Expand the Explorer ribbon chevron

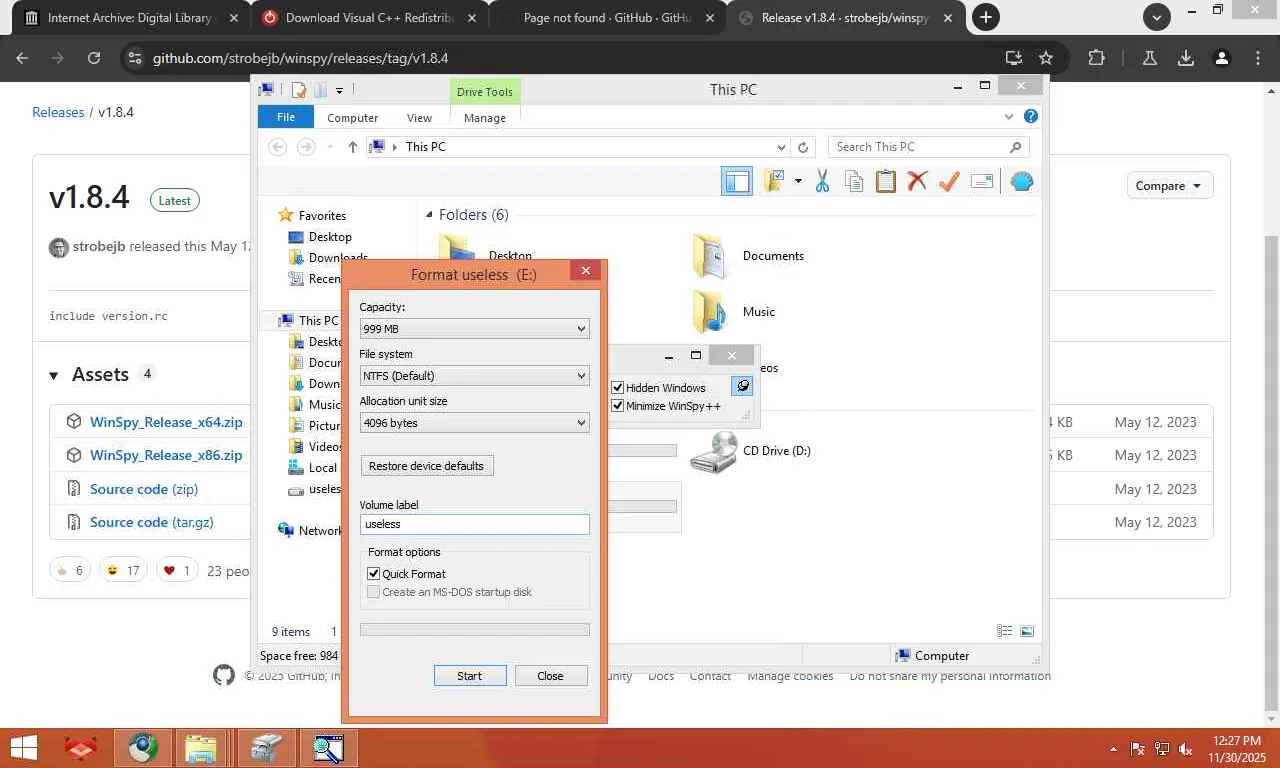click(1009, 117)
